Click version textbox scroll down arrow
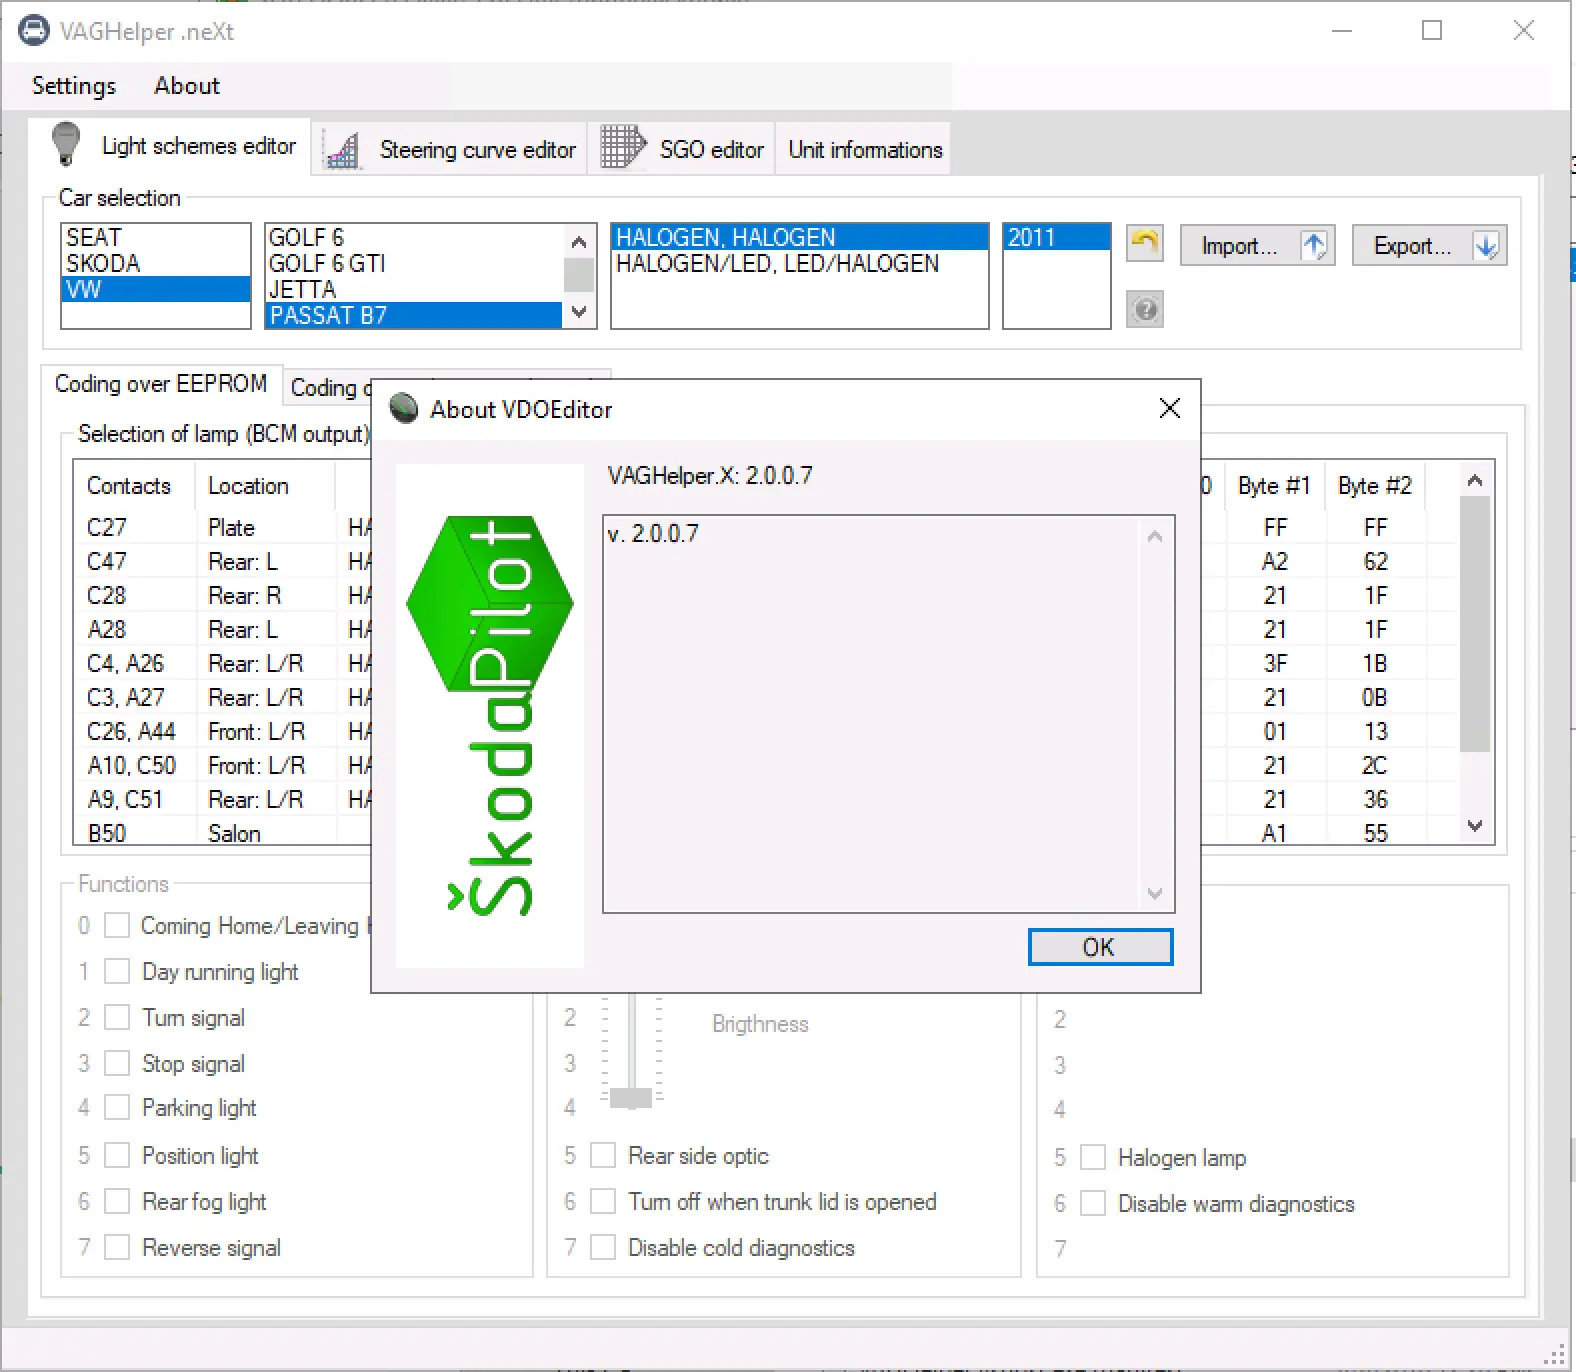The image size is (1576, 1372). click(x=1155, y=893)
